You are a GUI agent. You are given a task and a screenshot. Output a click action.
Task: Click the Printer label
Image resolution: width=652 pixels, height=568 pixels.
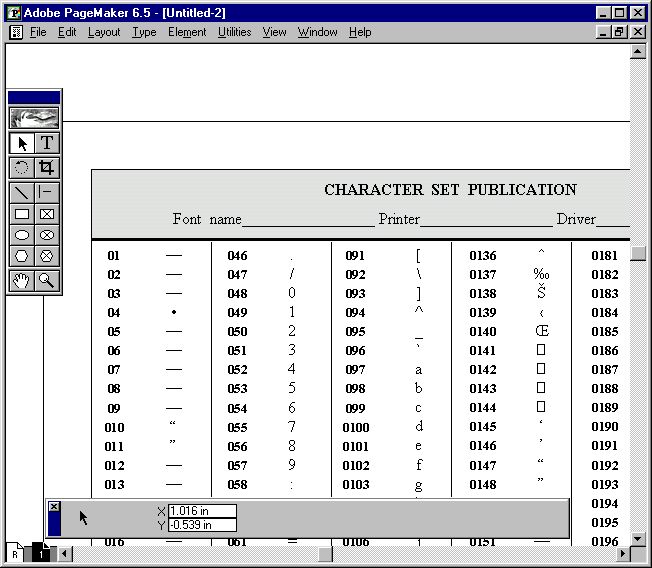tap(399, 219)
